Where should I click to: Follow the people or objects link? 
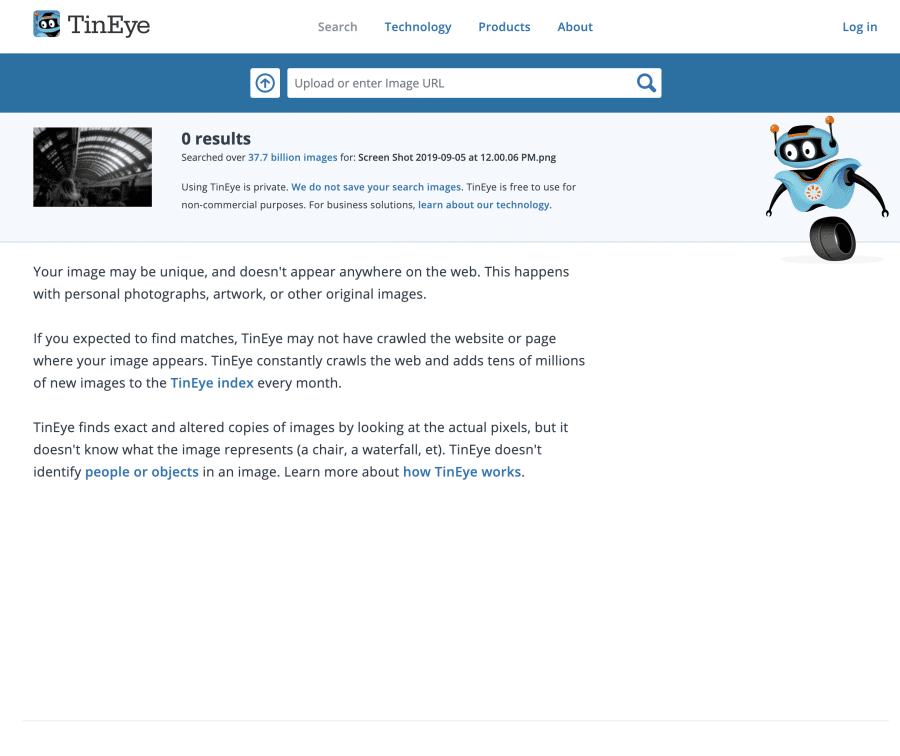[x=142, y=472]
